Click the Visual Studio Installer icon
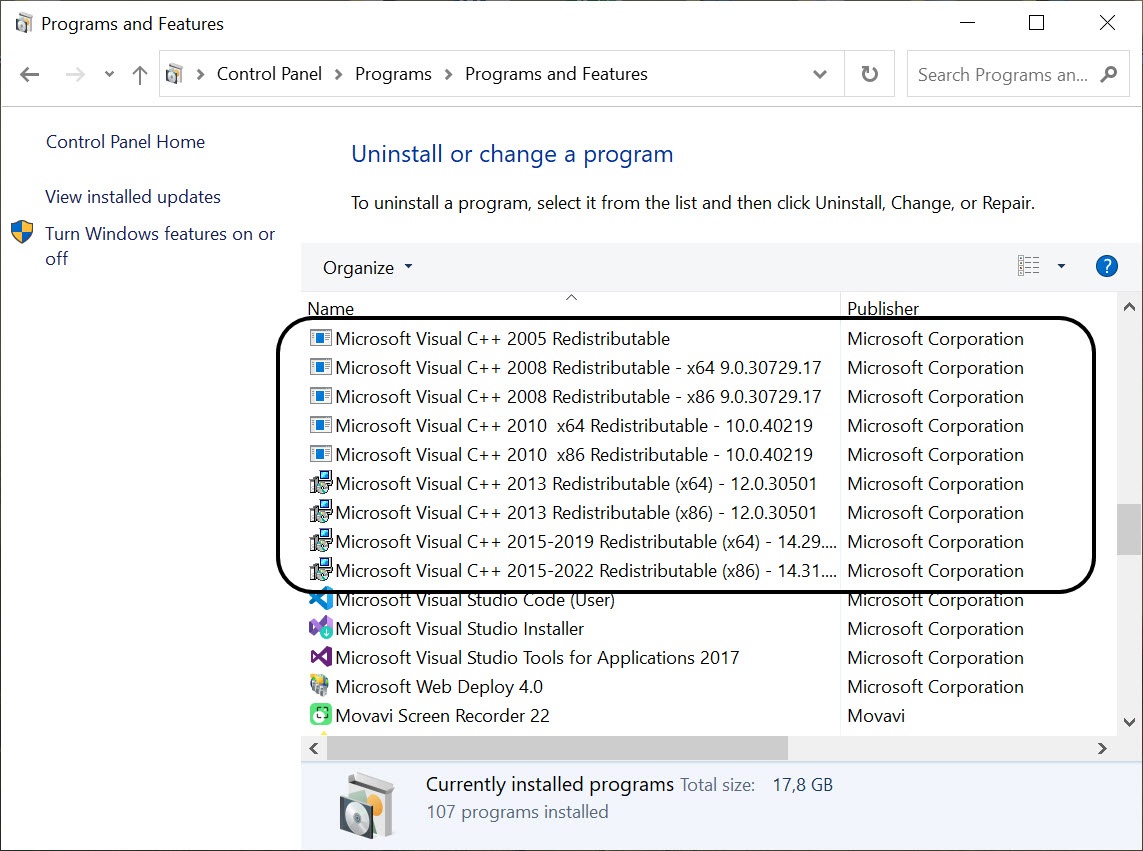Screen dimensions: 1143x851 320,629
